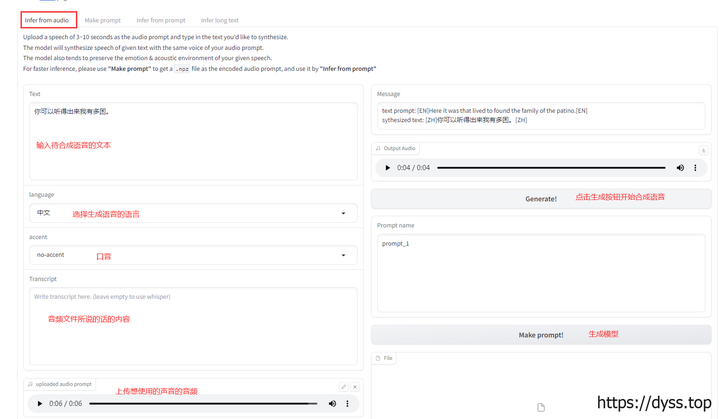Open the Infer from prompt tab
This screenshot has width=720, height=419.
pos(161,20)
